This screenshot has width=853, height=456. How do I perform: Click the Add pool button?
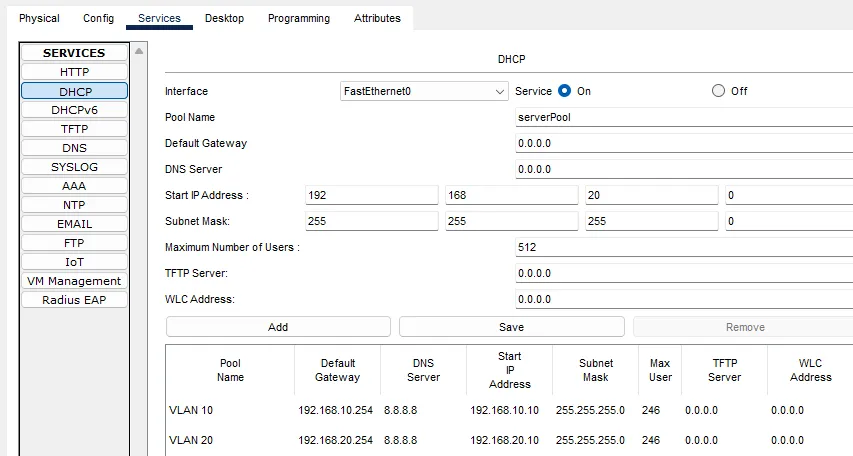(278, 327)
